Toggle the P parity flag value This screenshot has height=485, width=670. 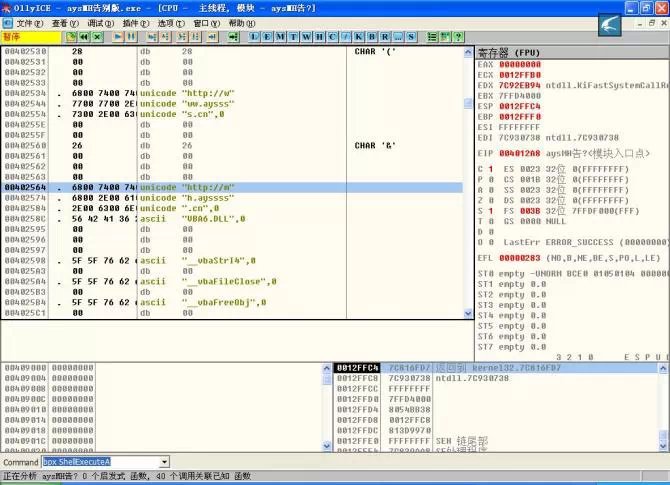(491, 180)
